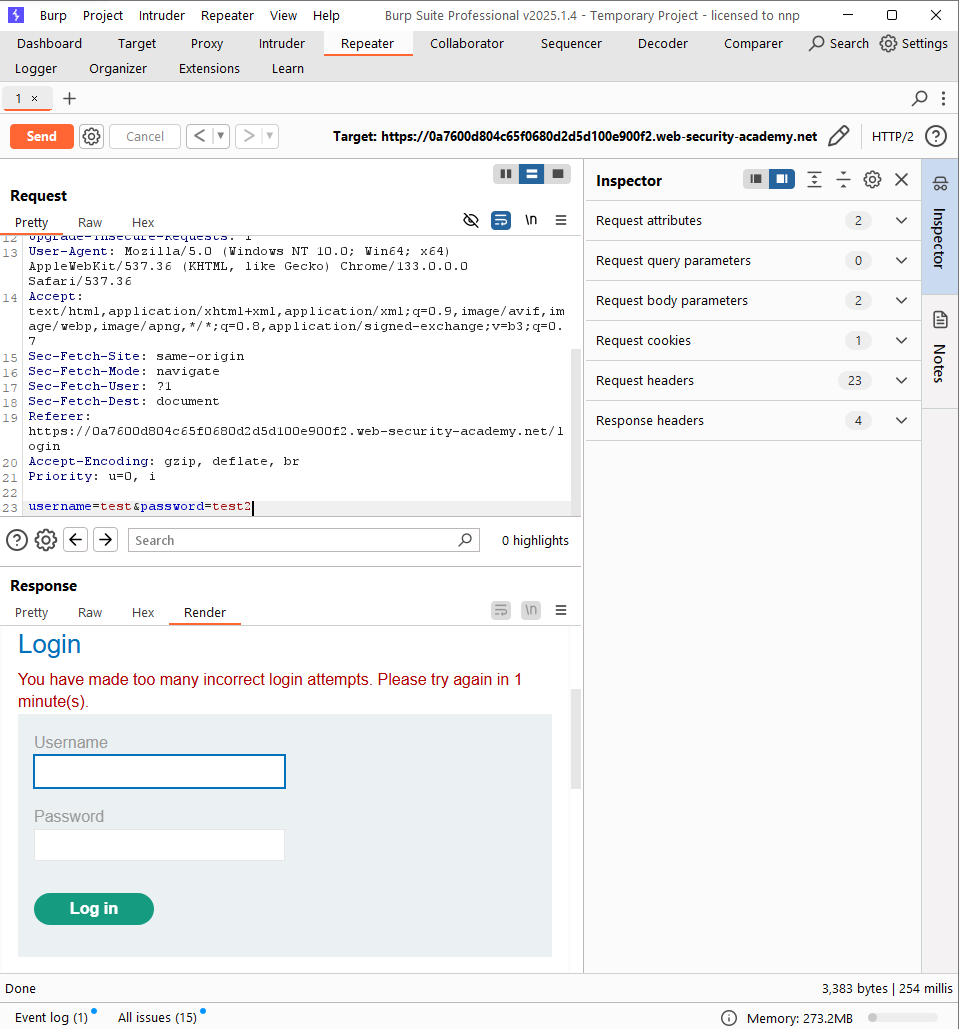Click the Burp Suite logo icon
Image resolution: width=959 pixels, height=1029 pixels.
click(16, 14)
